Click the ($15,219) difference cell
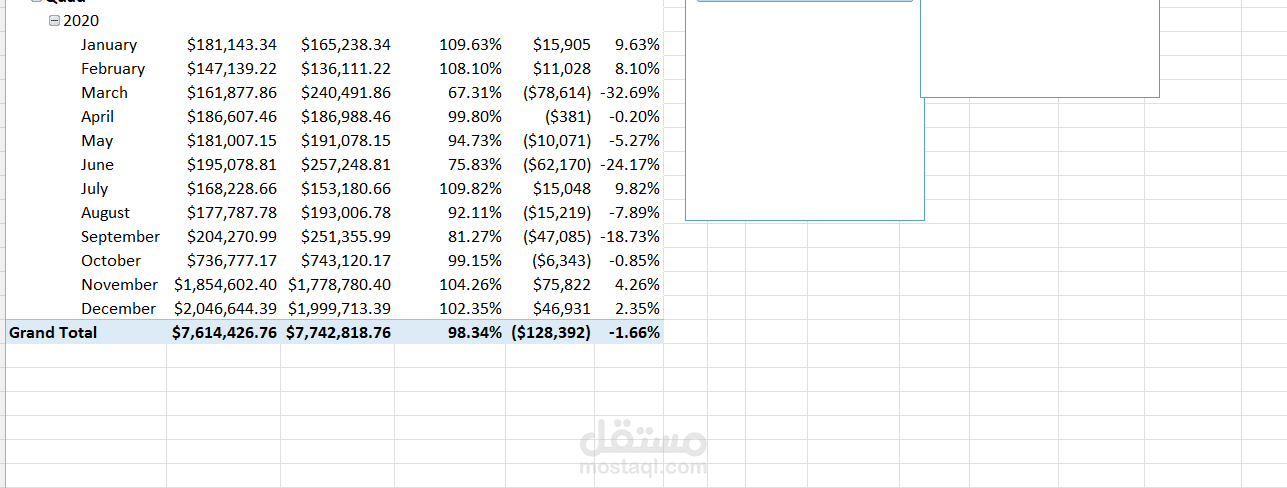 pos(557,213)
